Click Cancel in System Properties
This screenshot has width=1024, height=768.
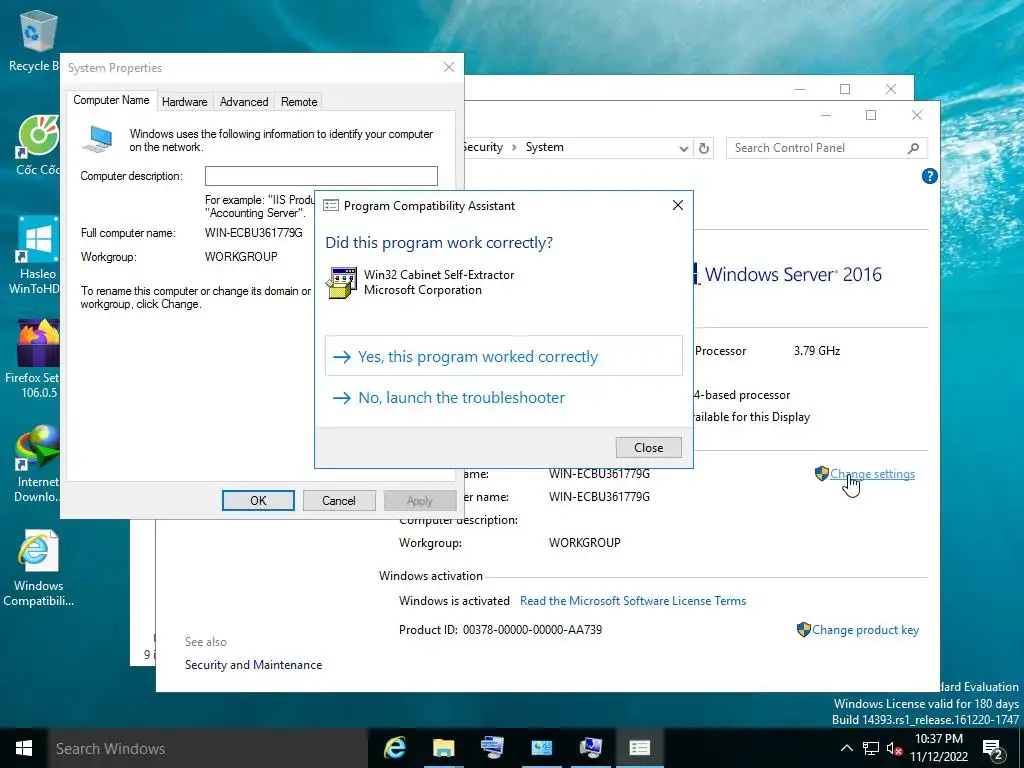(339, 500)
